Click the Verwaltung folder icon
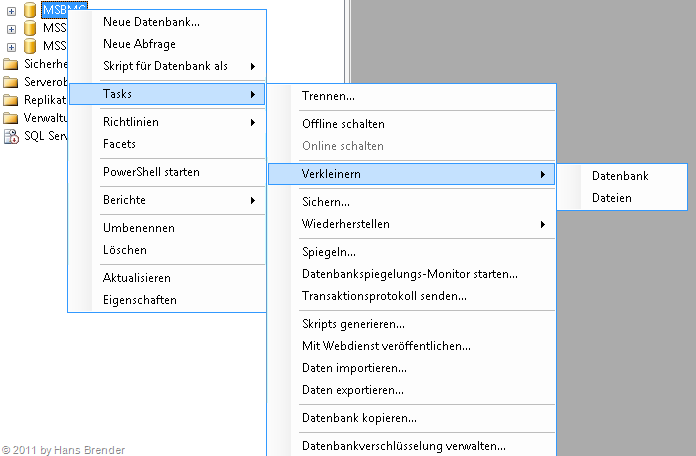Viewport: 696px width, 456px height. (x=11, y=118)
